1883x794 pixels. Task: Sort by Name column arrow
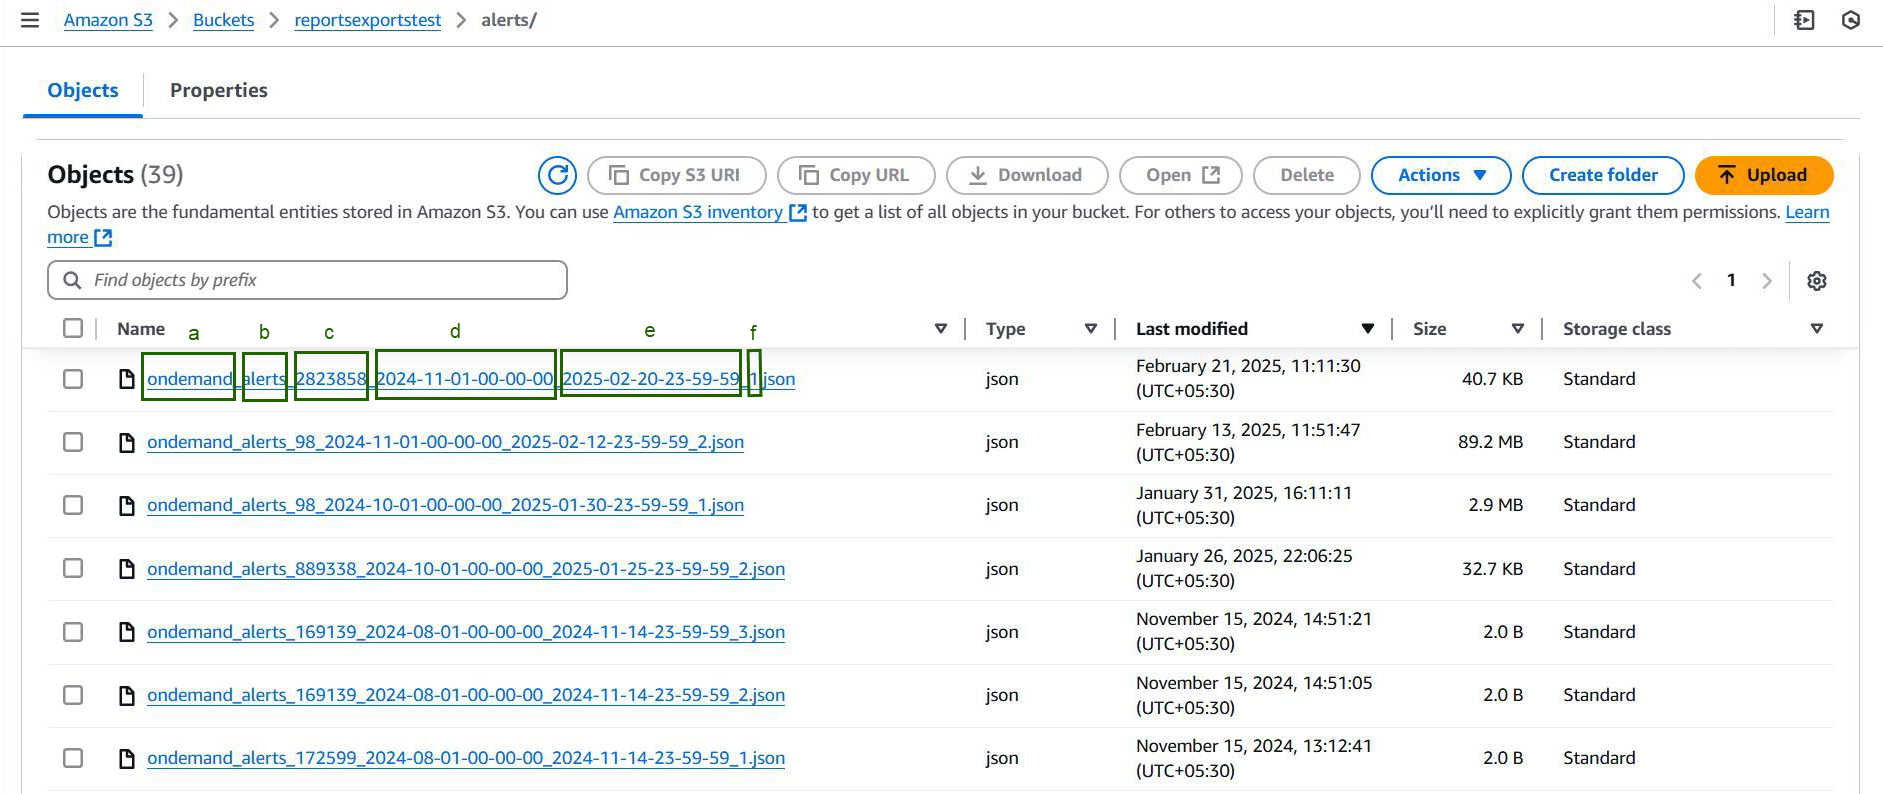coord(940,329)
